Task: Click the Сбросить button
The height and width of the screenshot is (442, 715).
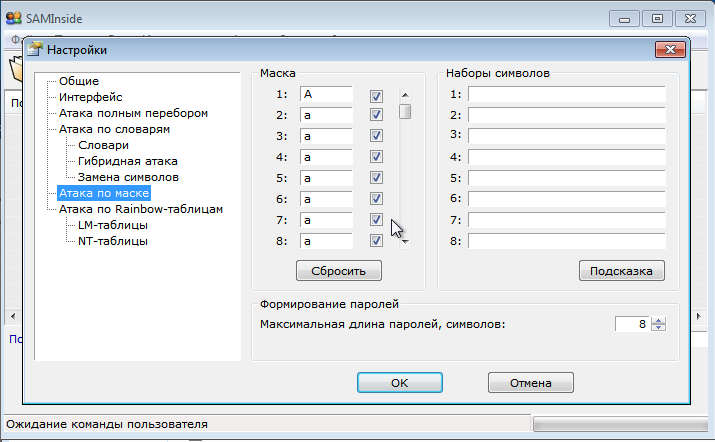Action: 339,271
